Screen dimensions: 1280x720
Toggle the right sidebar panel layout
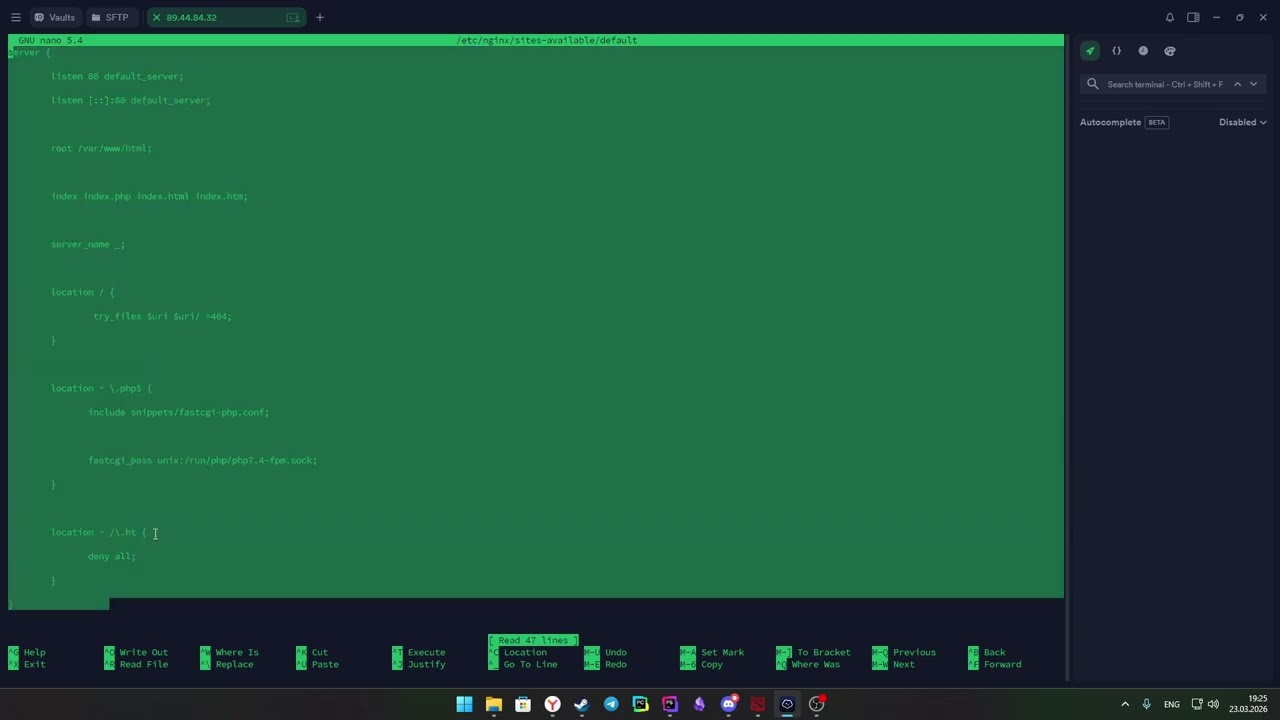click(1193, 17)
